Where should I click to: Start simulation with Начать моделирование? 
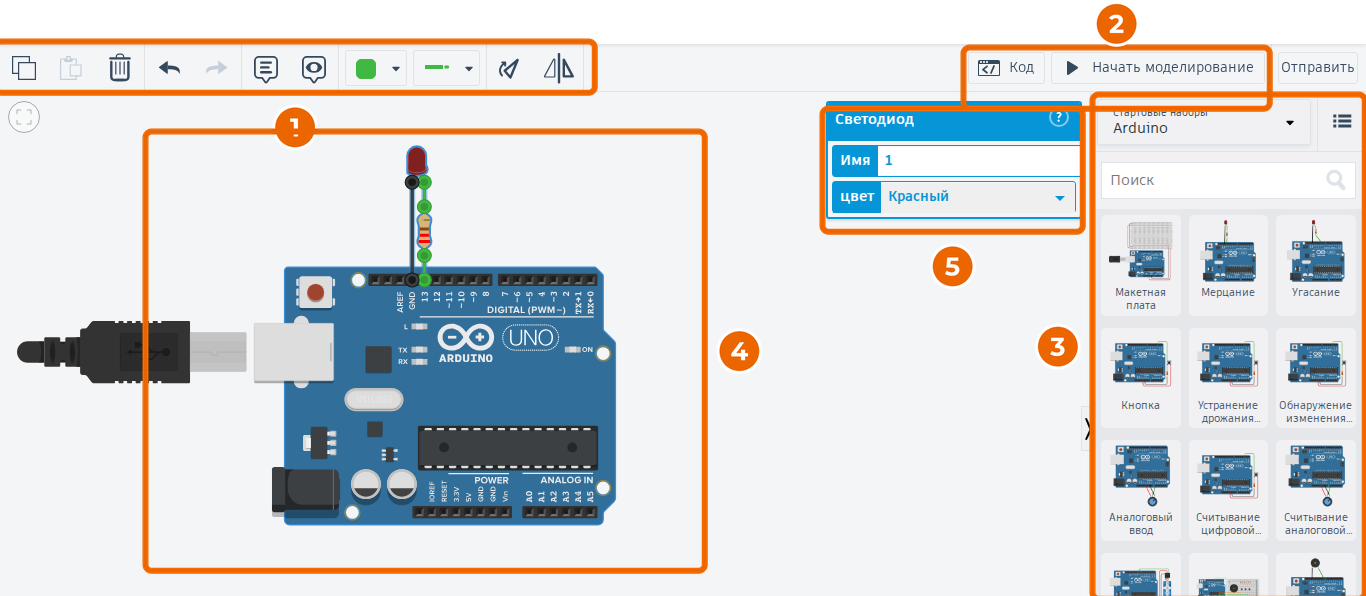1160,67
